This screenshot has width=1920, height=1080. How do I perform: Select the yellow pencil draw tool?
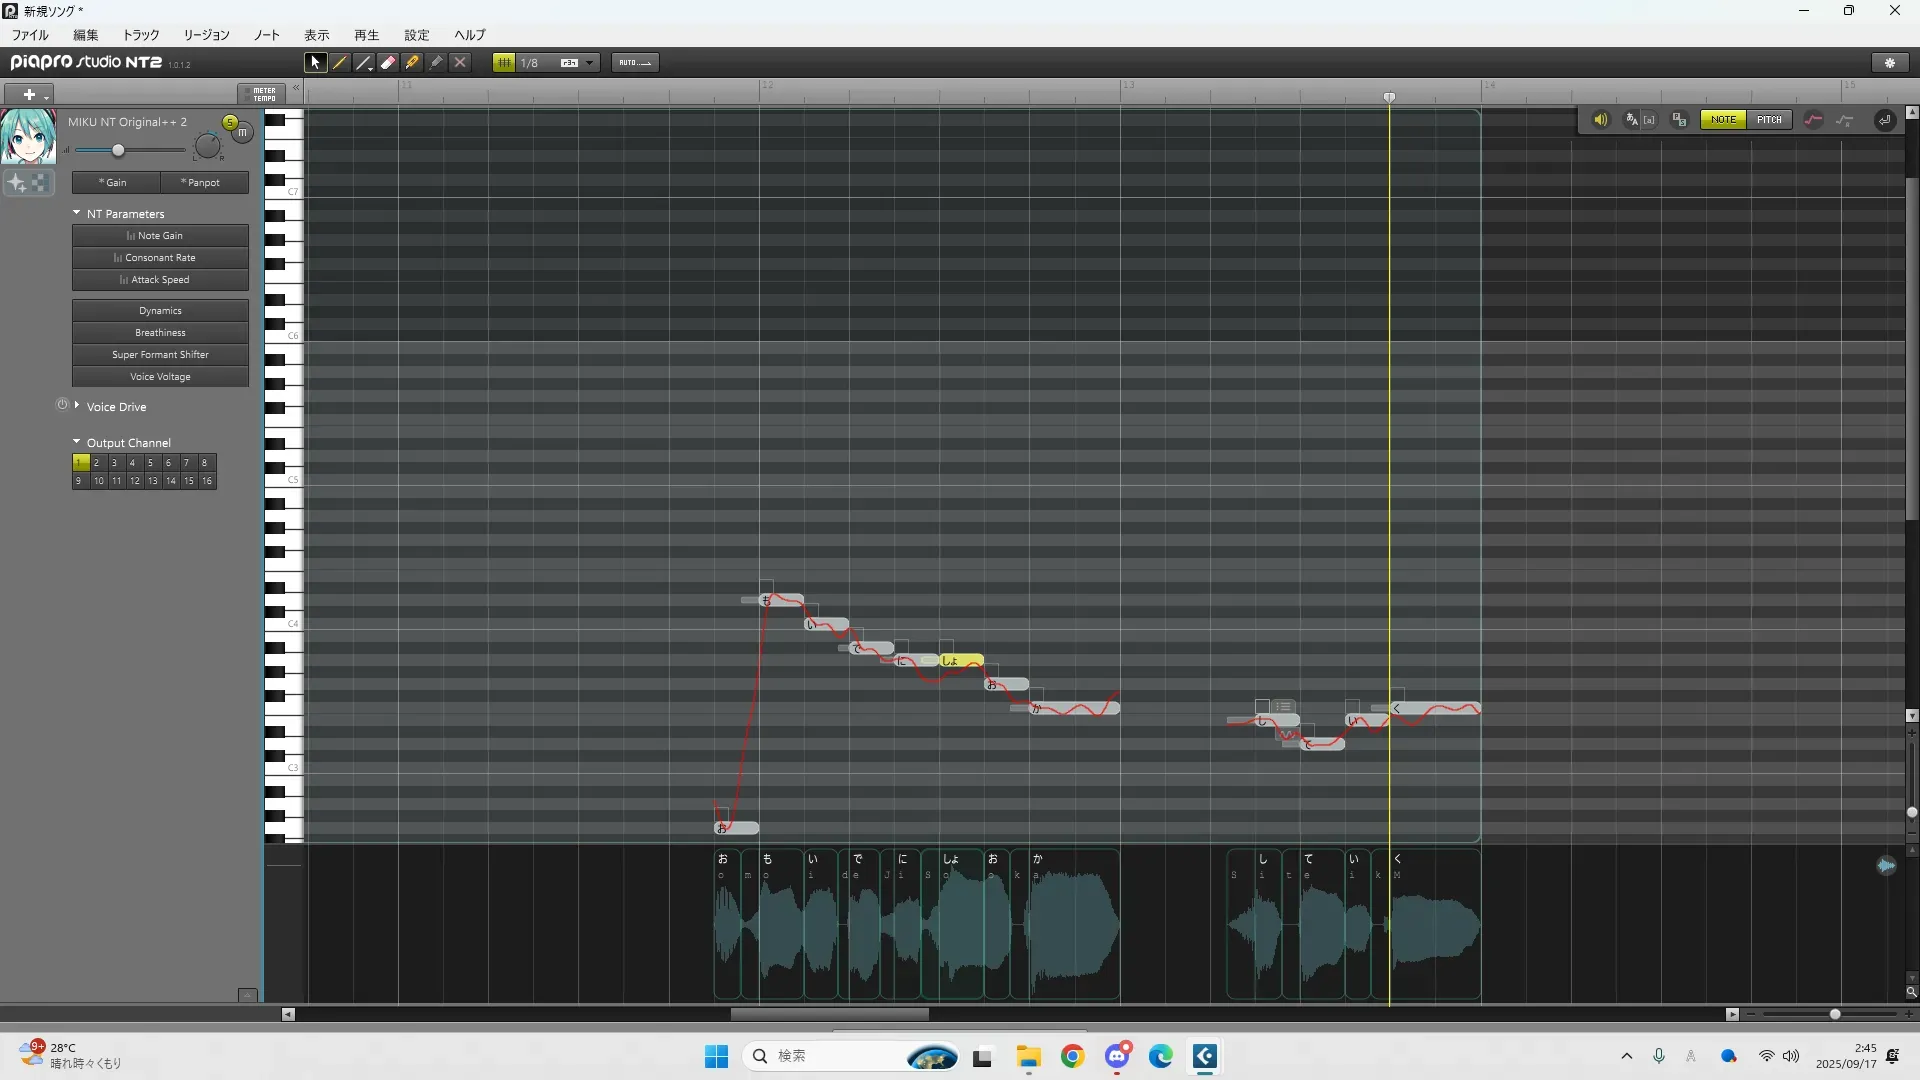[340, 62]
